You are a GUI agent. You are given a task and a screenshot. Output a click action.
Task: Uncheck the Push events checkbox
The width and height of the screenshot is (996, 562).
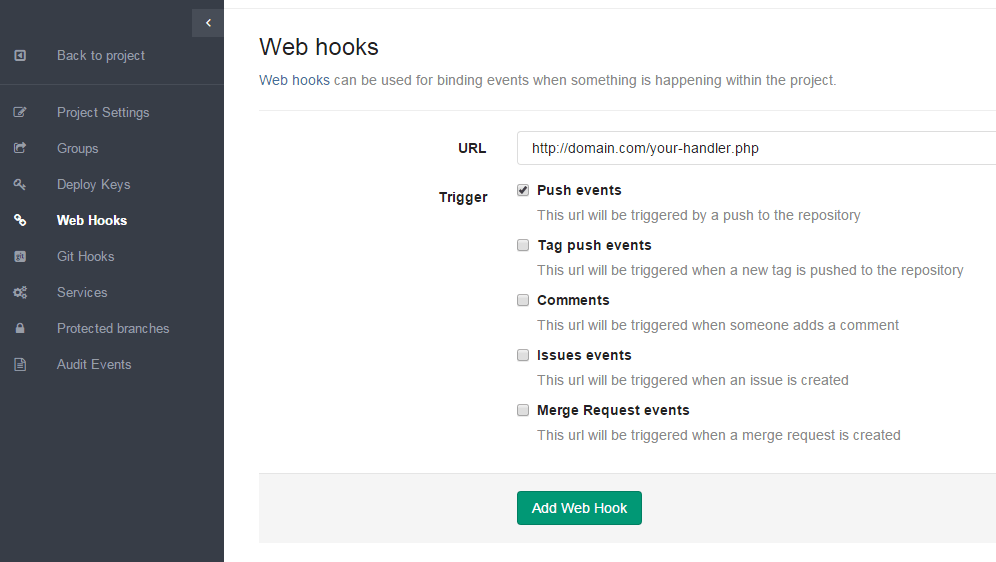point(523,190)
